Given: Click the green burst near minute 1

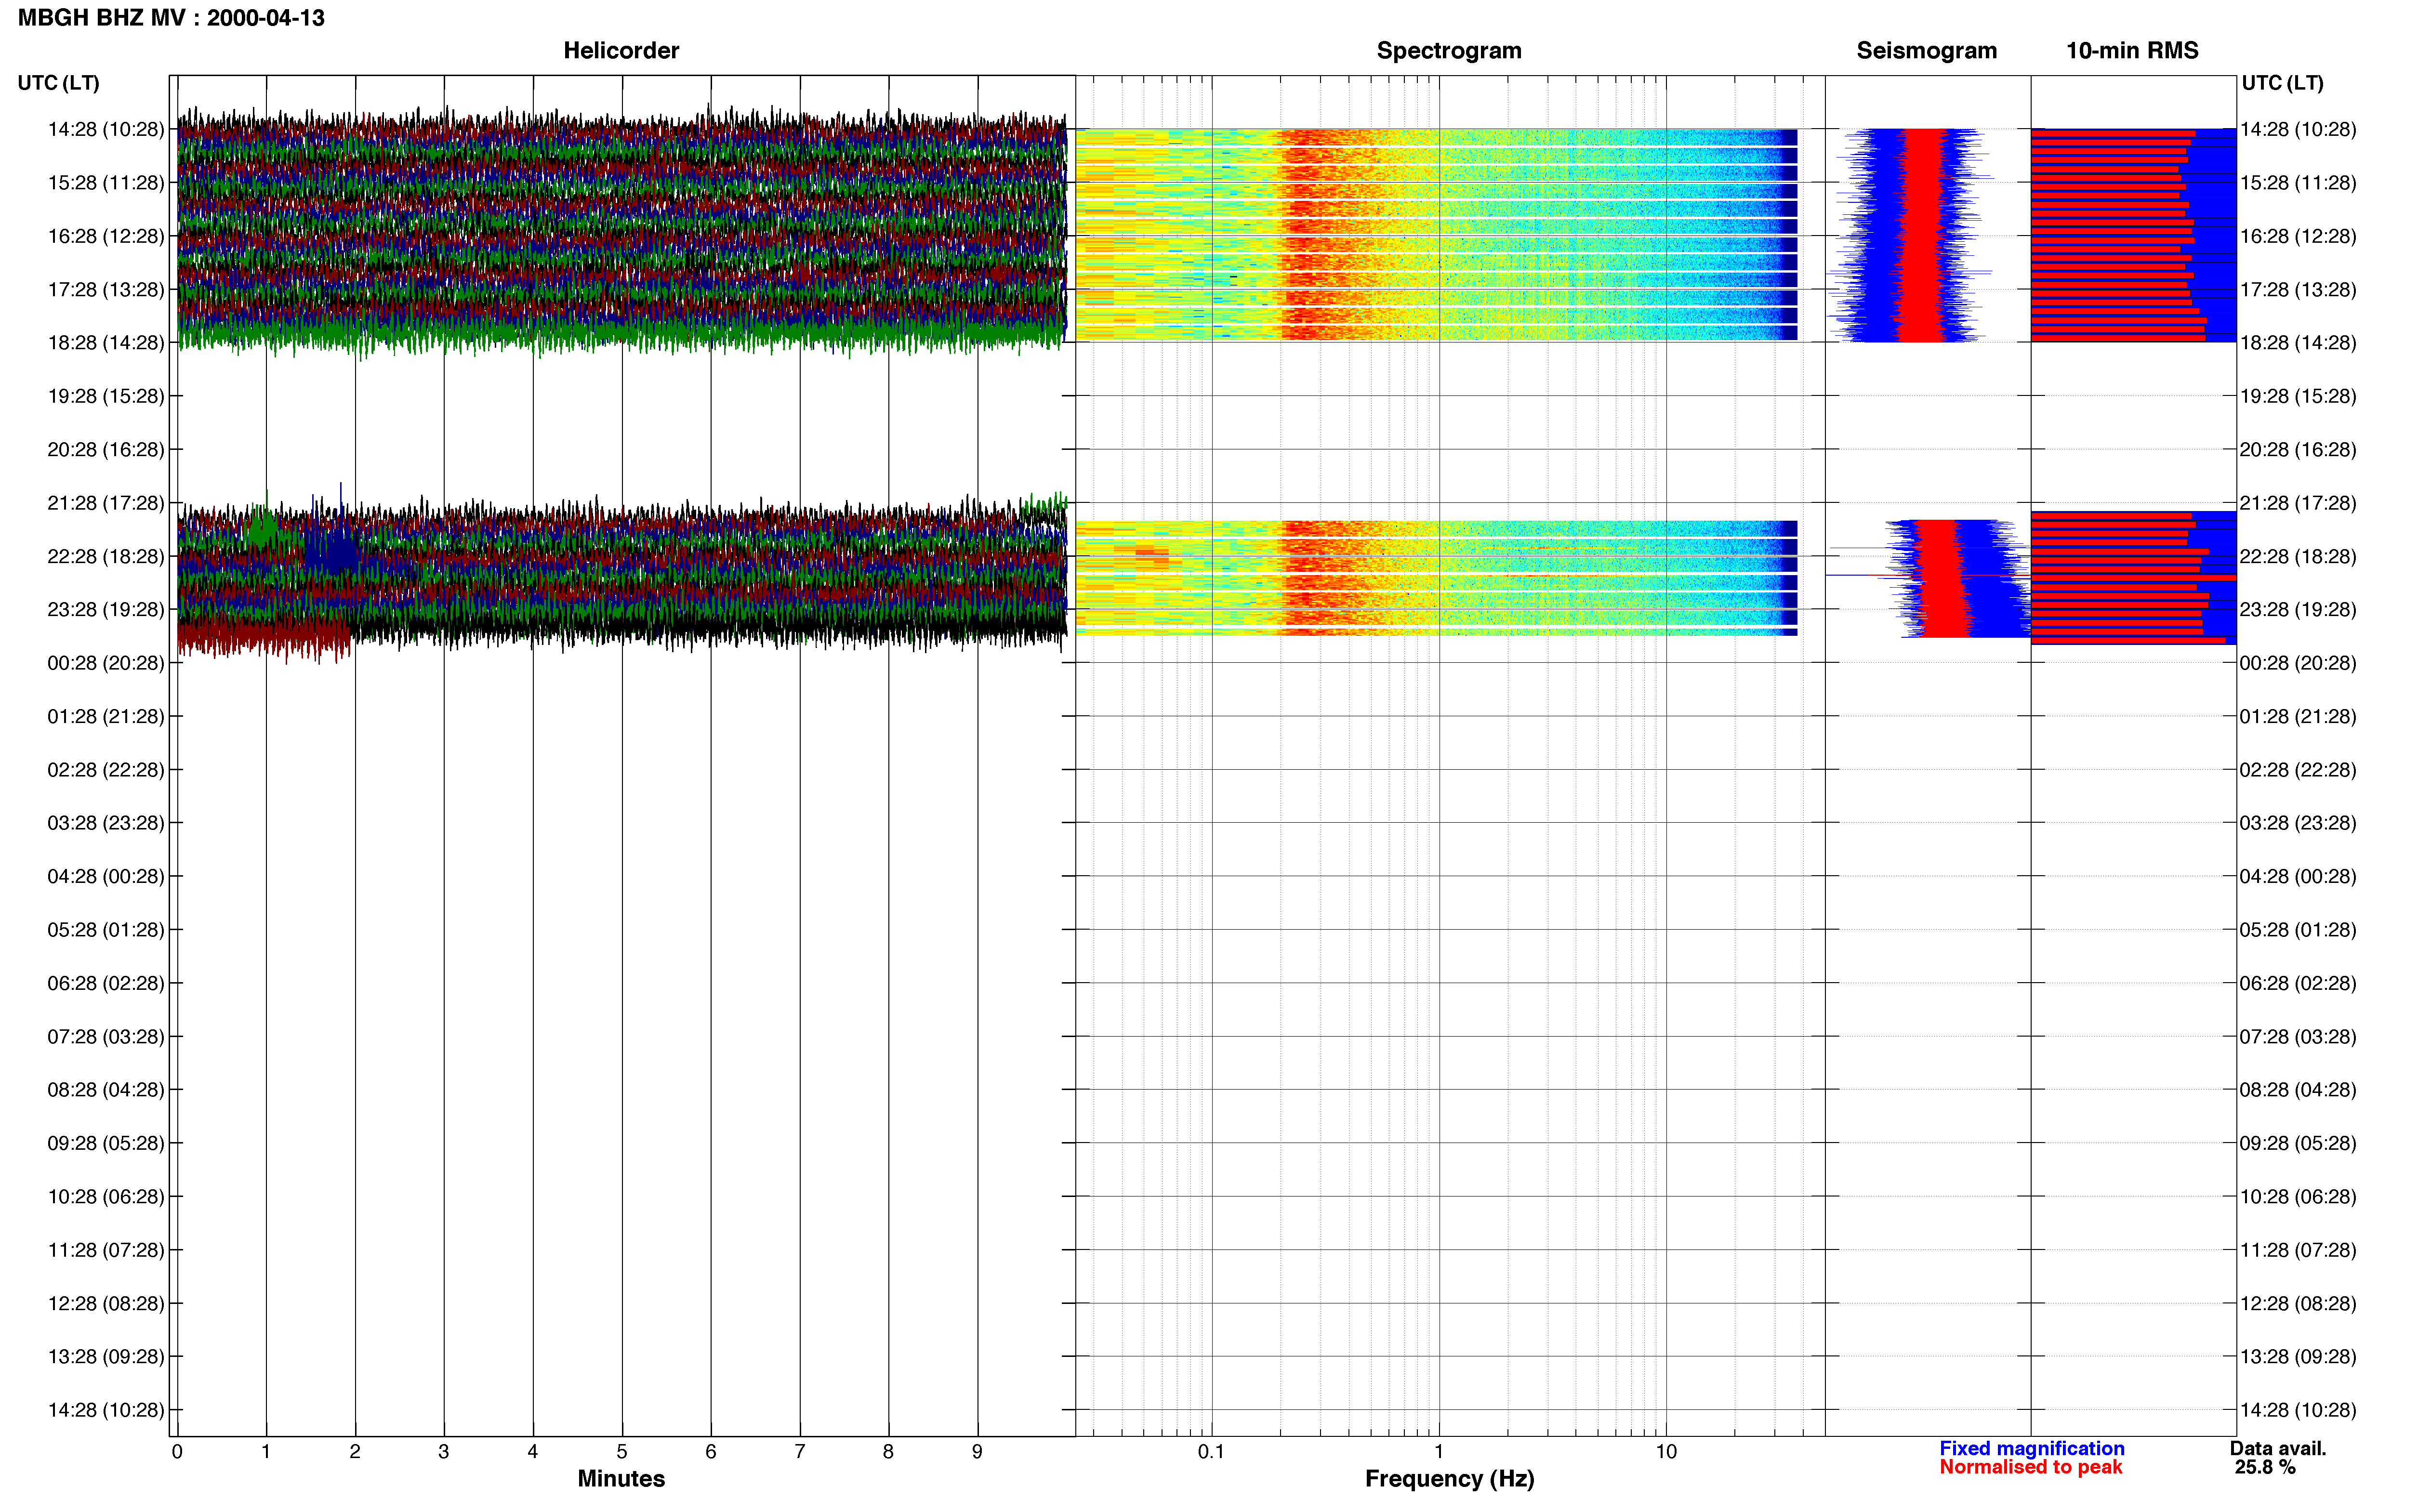Looking at the screenshot, I should click(x=262, y=526).
